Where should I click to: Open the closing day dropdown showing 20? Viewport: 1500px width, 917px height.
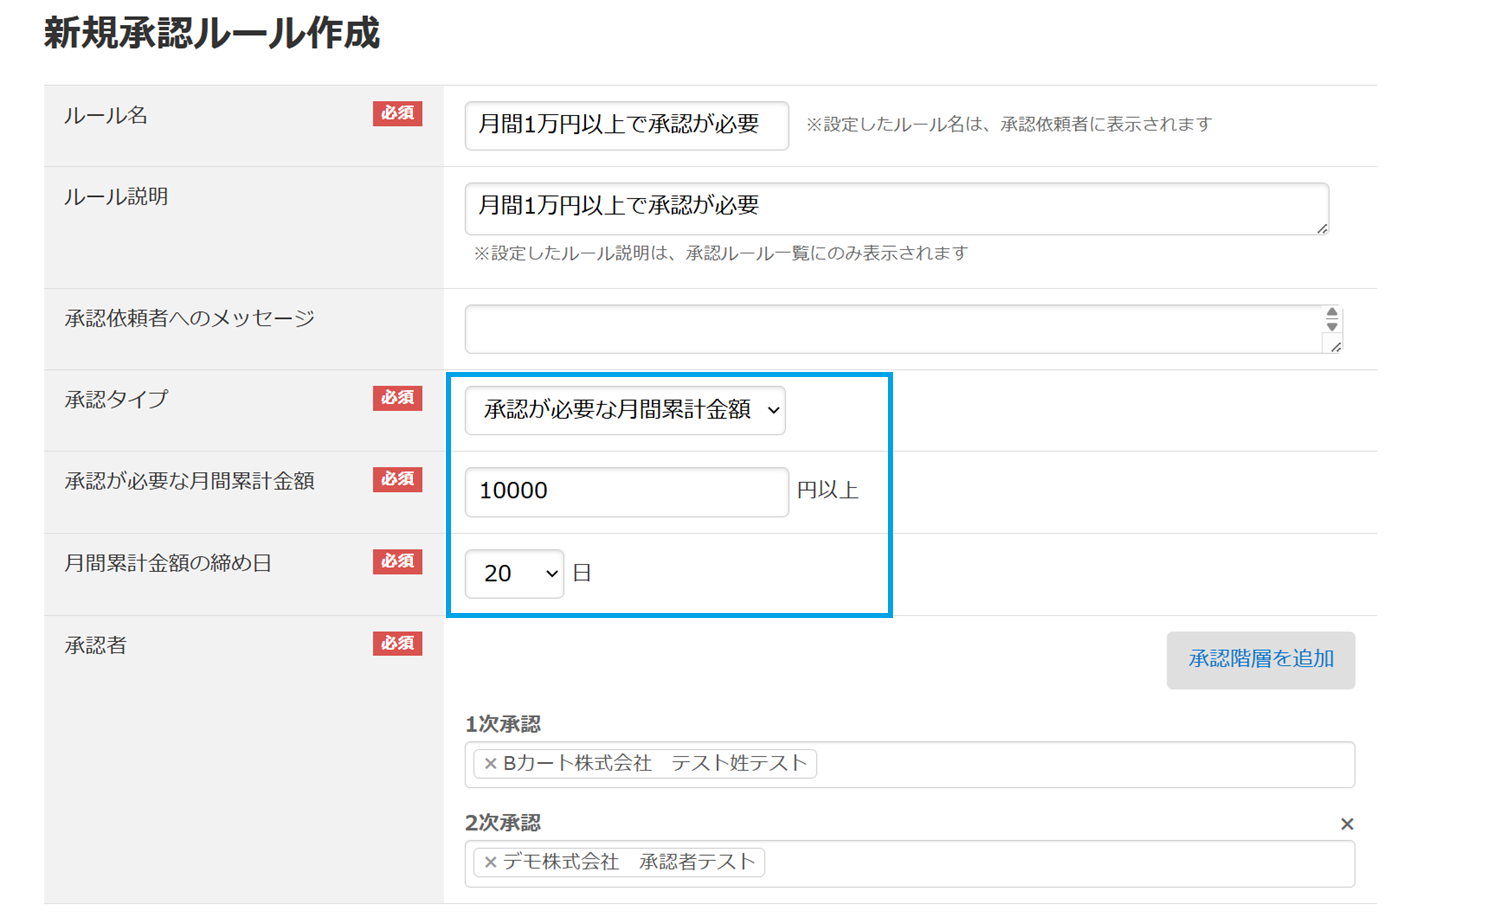pos(514,573)
